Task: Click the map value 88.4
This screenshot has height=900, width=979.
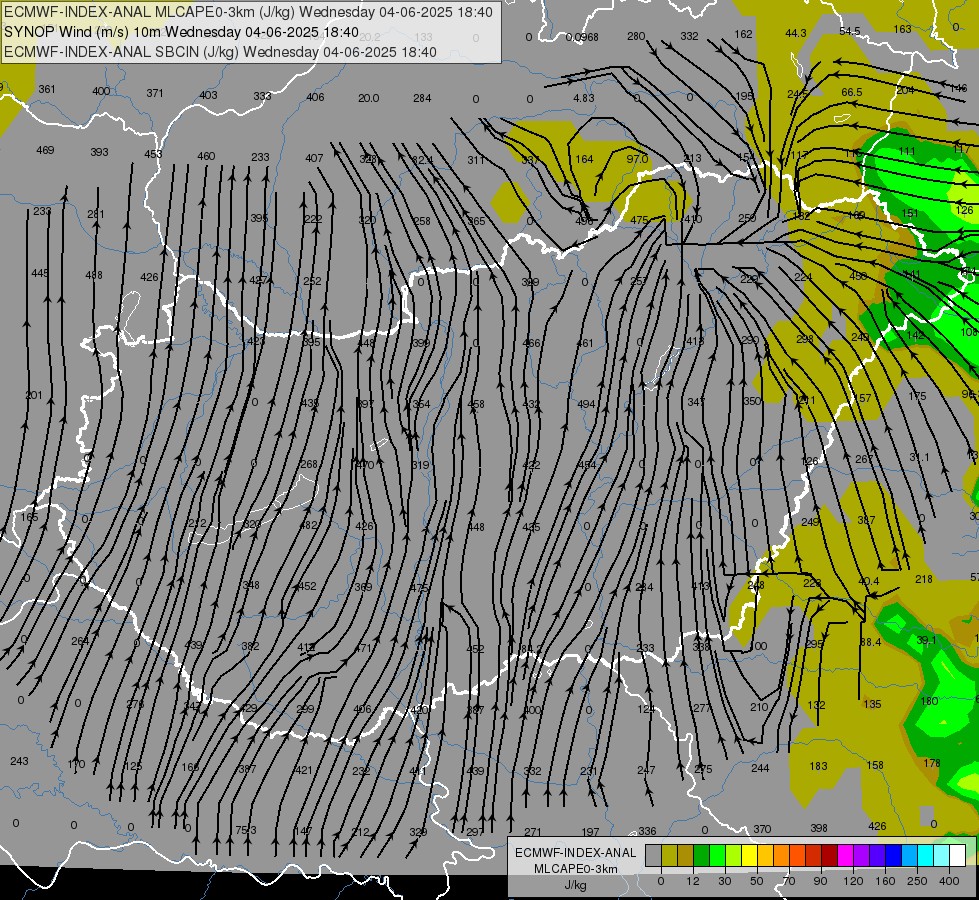Action: (870, 642)
